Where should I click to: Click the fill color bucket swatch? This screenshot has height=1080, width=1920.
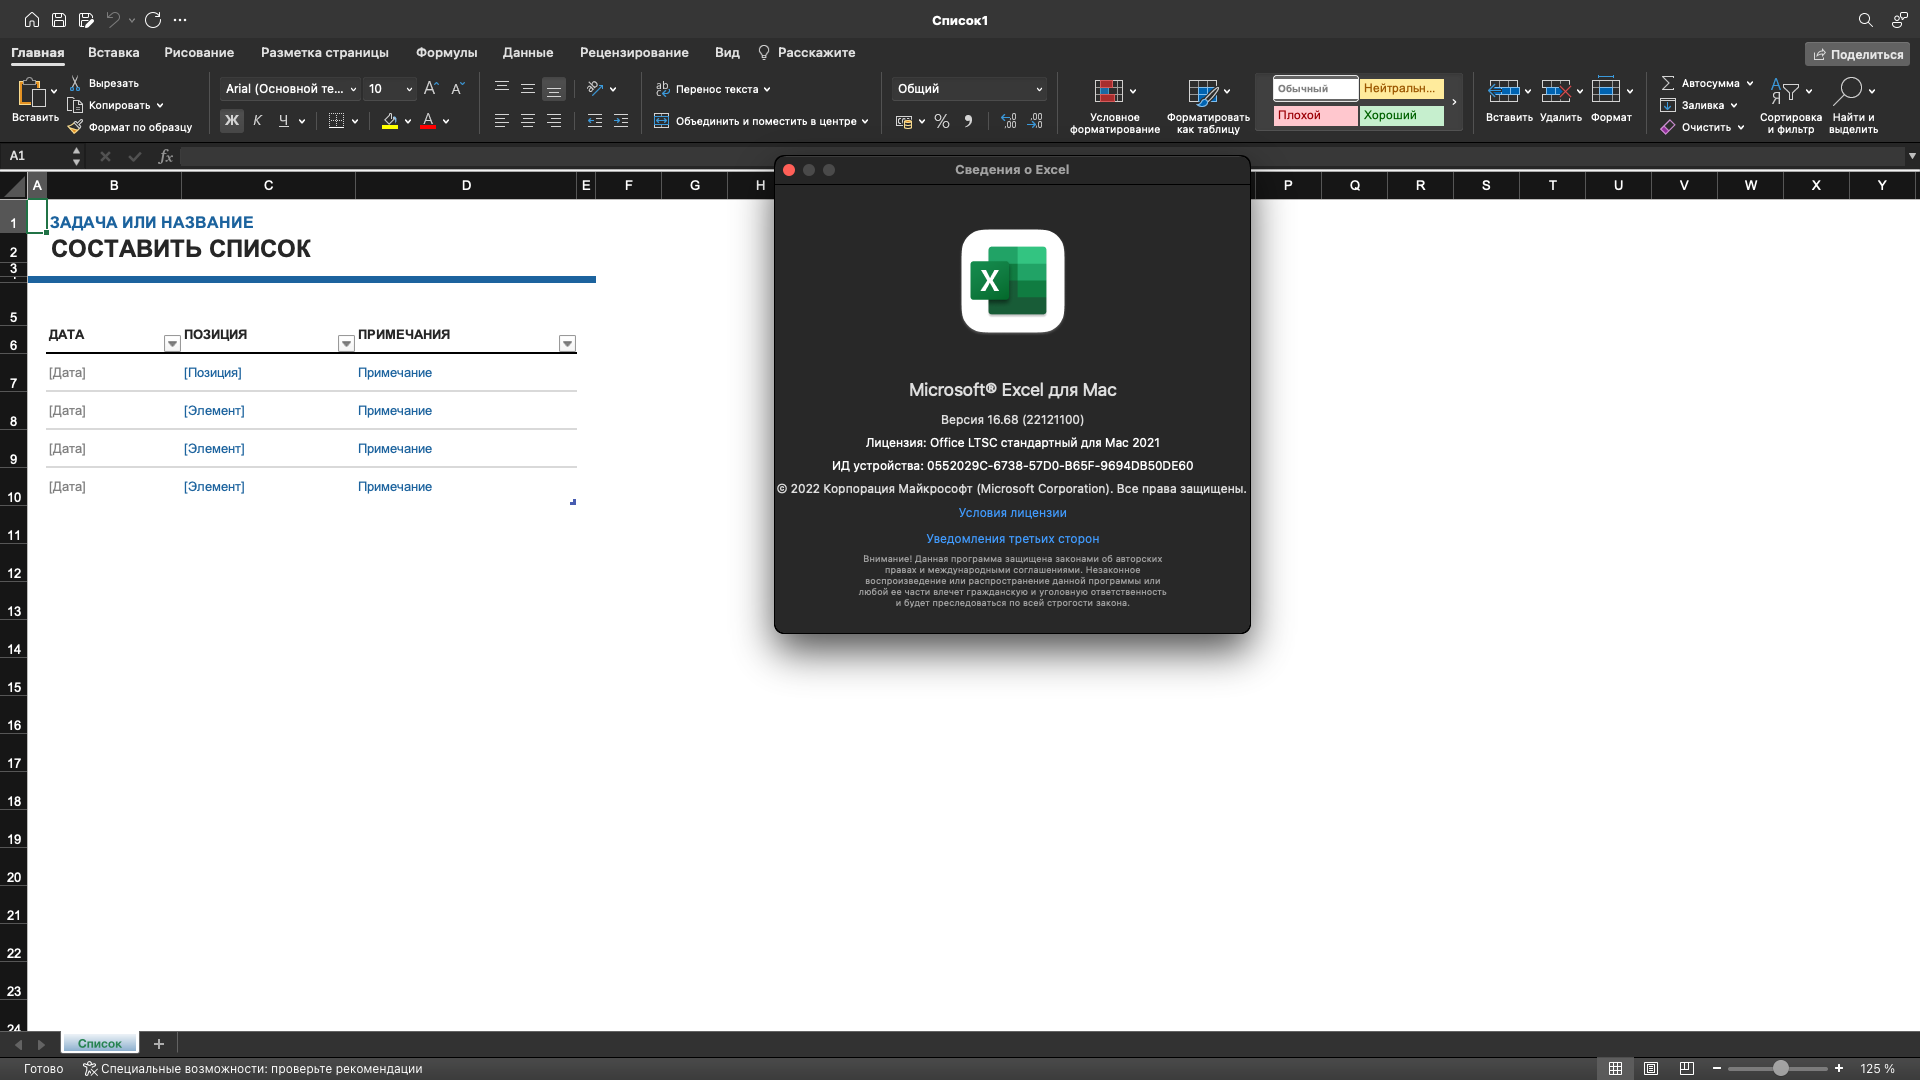[x=390, y=121]
